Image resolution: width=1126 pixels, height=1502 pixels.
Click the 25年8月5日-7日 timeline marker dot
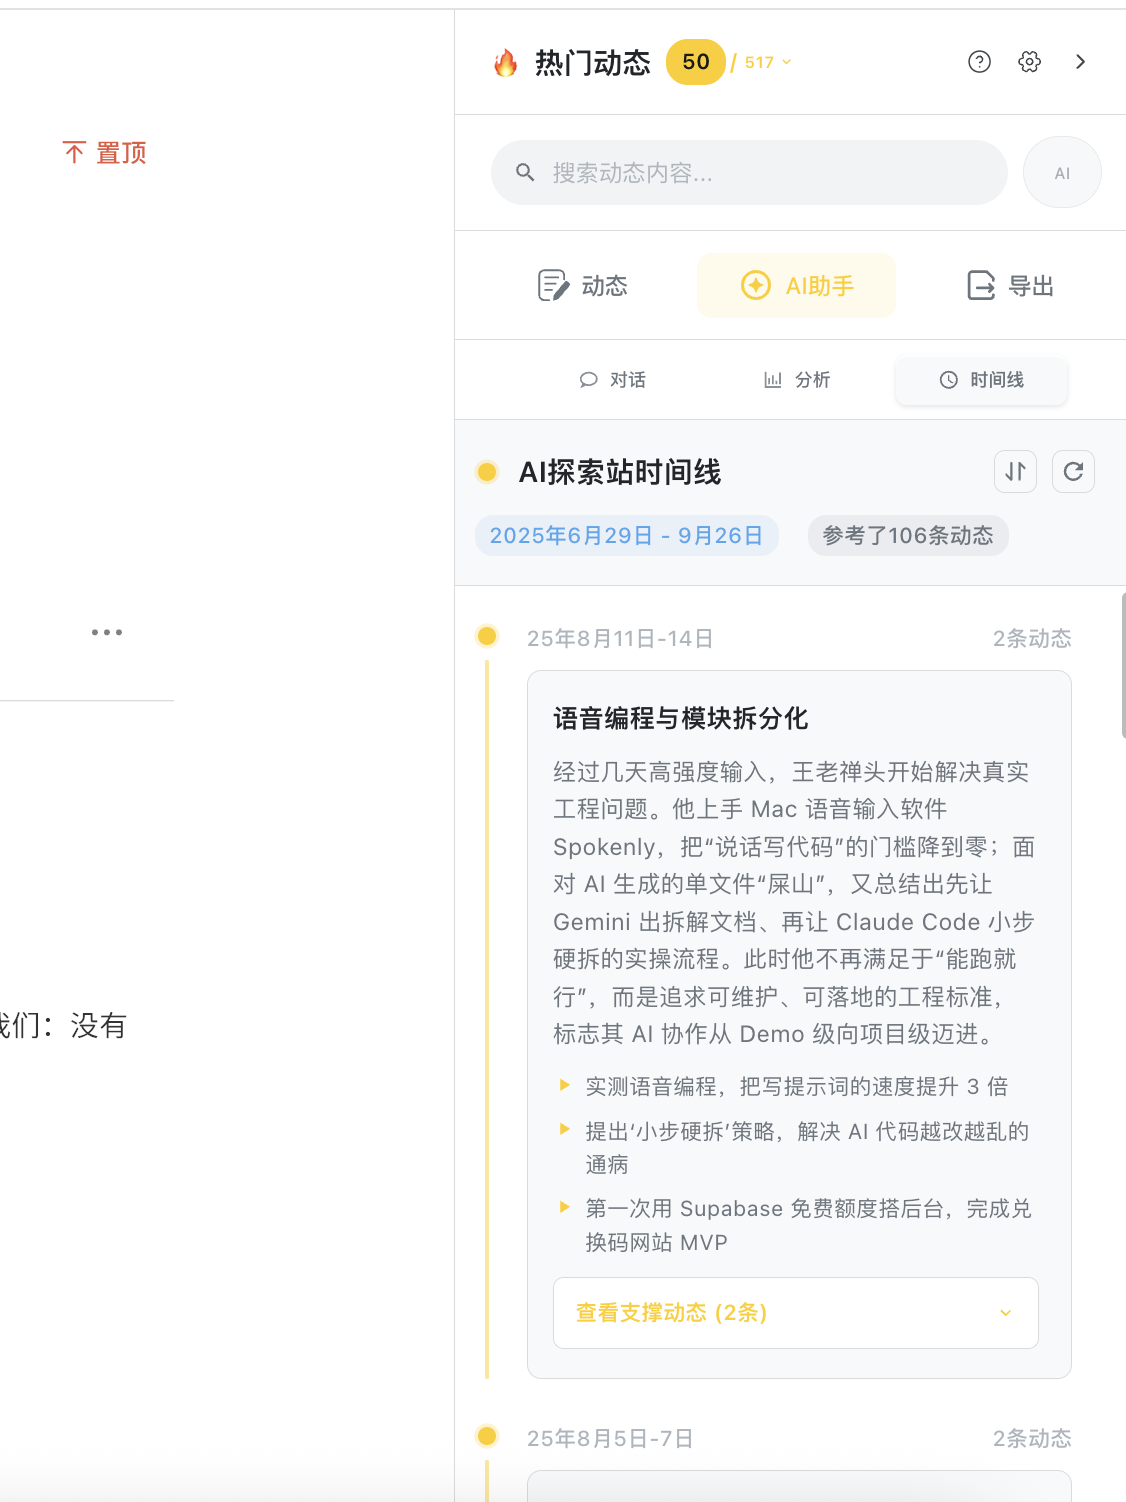[487, 1436]
